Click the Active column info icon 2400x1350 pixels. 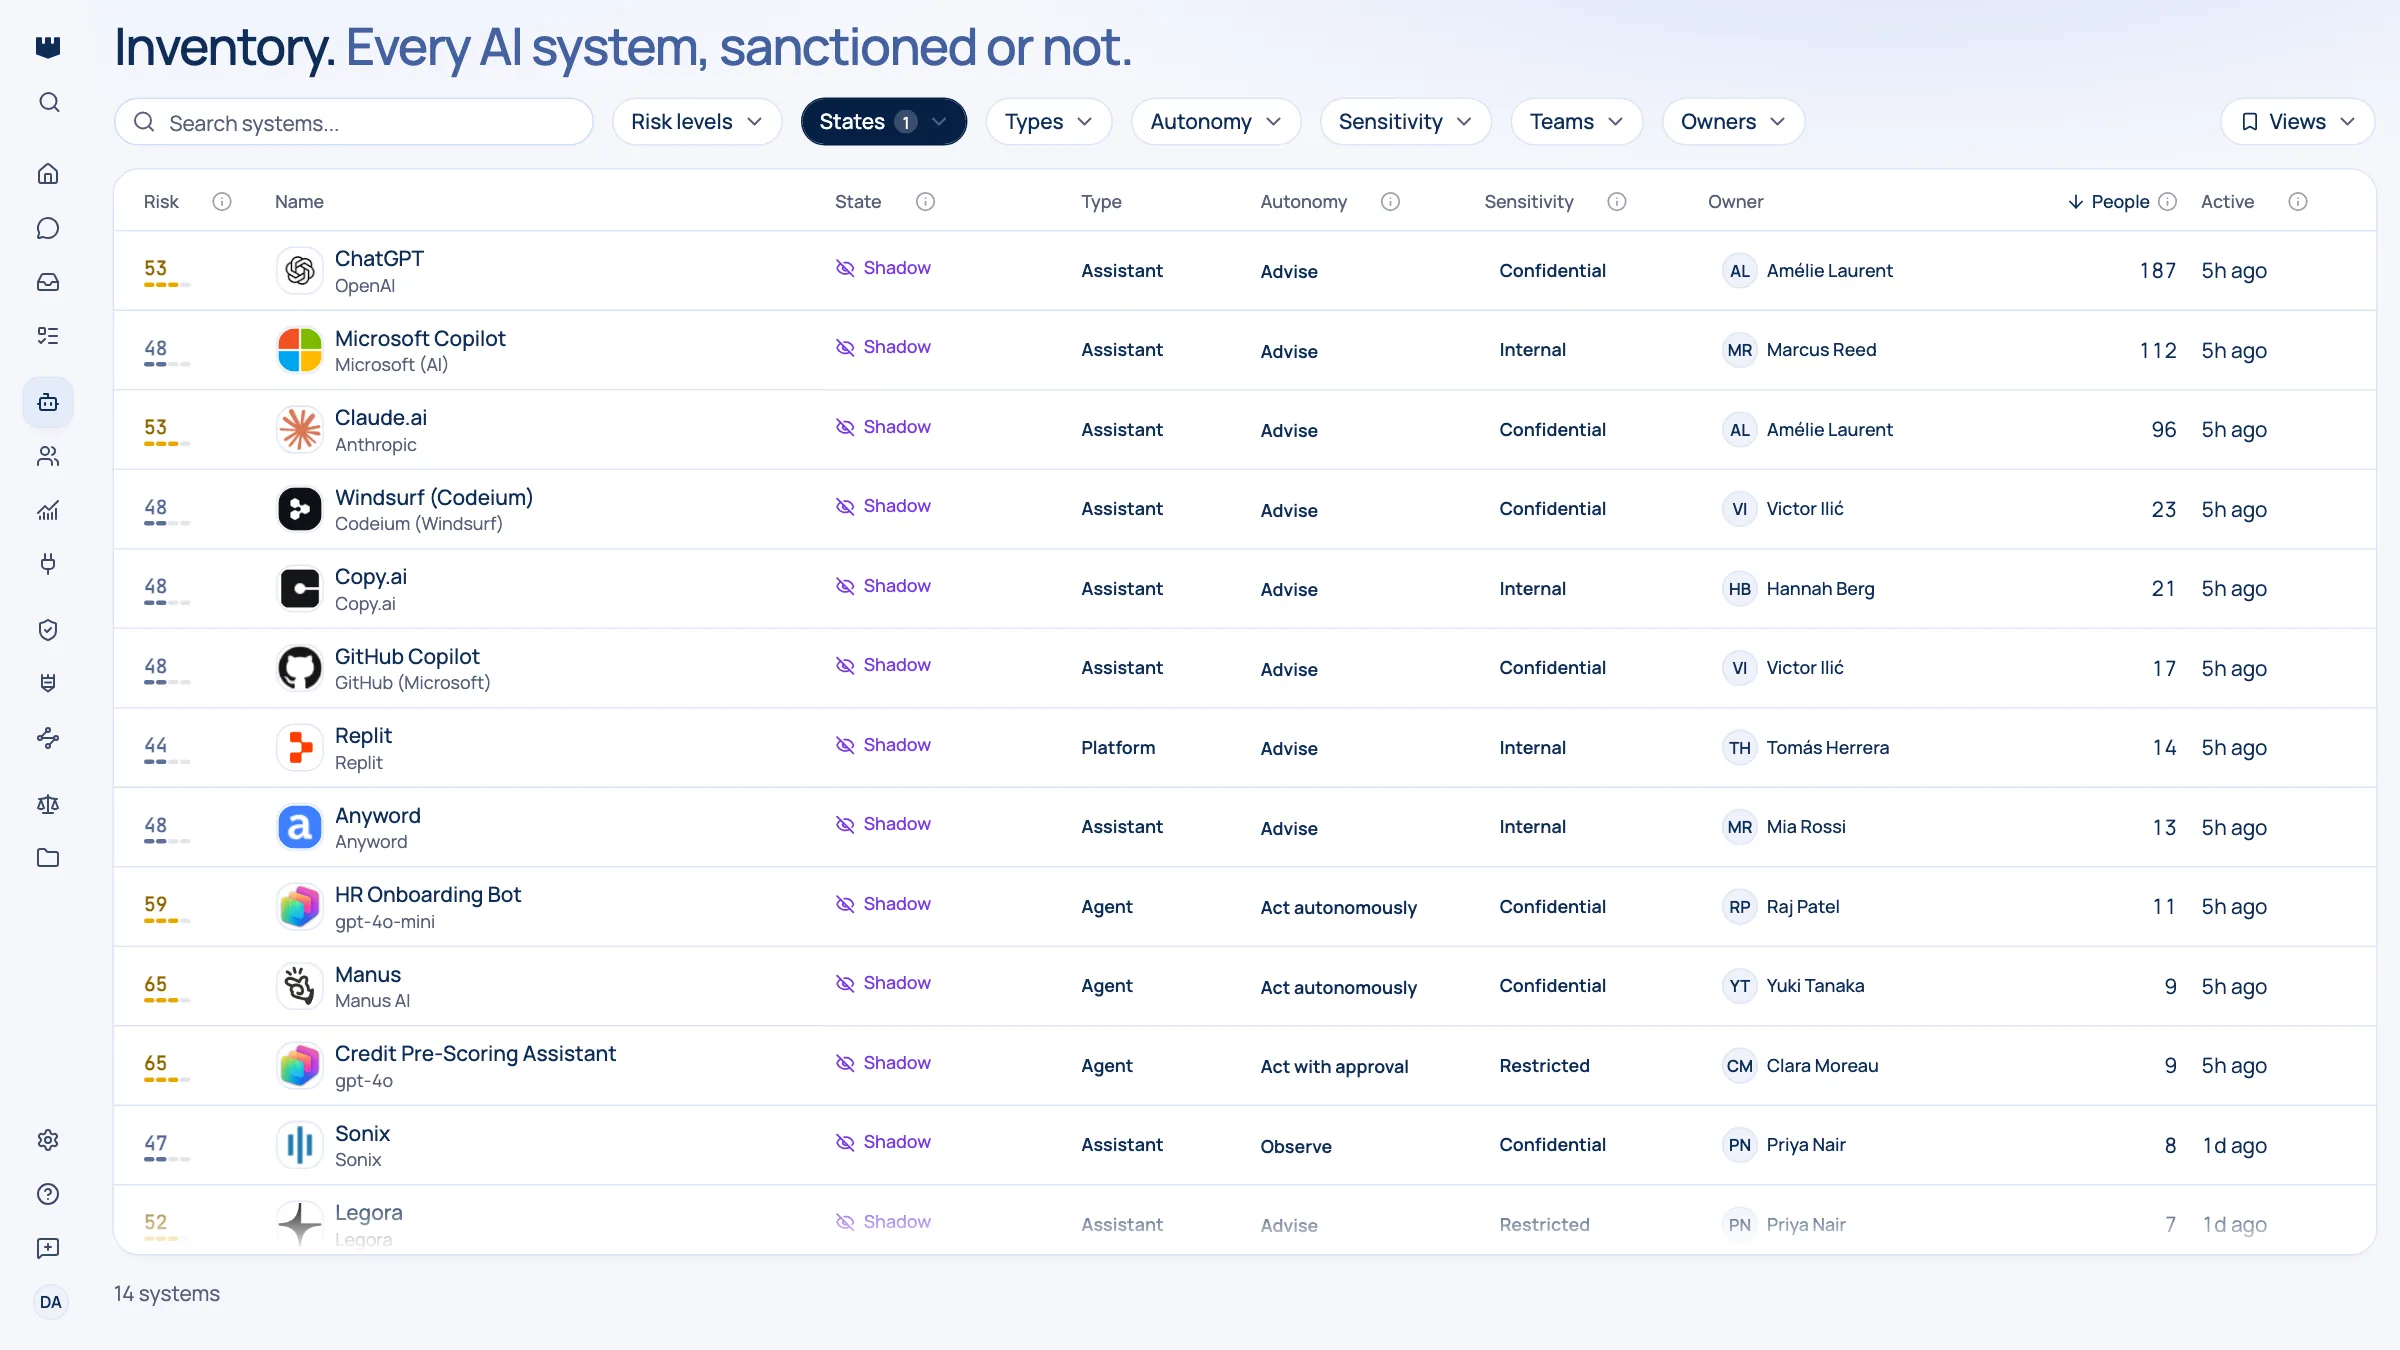click(2298, 202)
